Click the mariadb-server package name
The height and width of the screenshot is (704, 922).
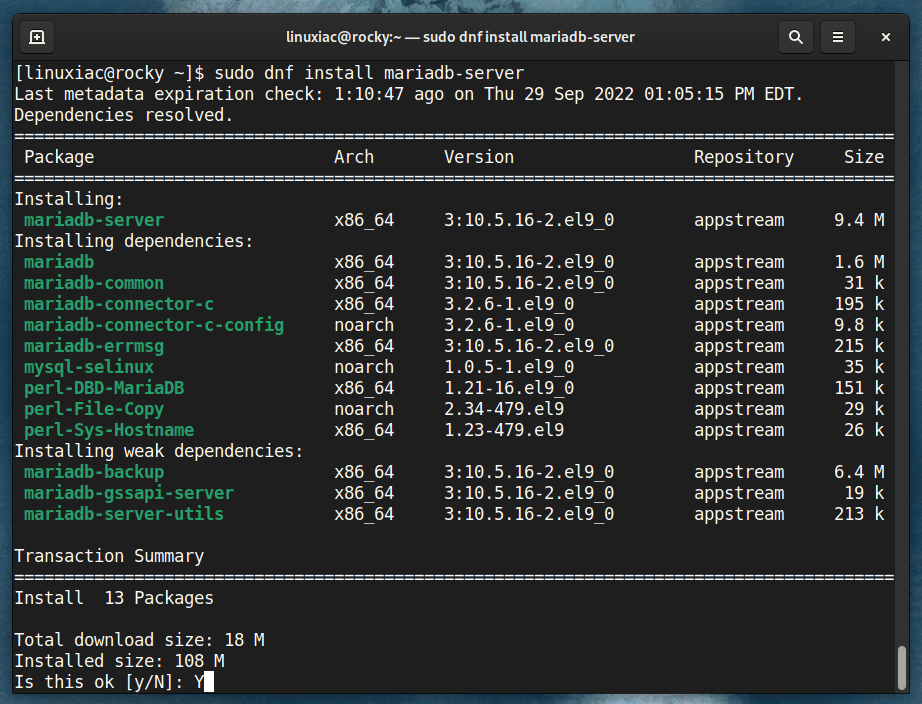point(94,220)
